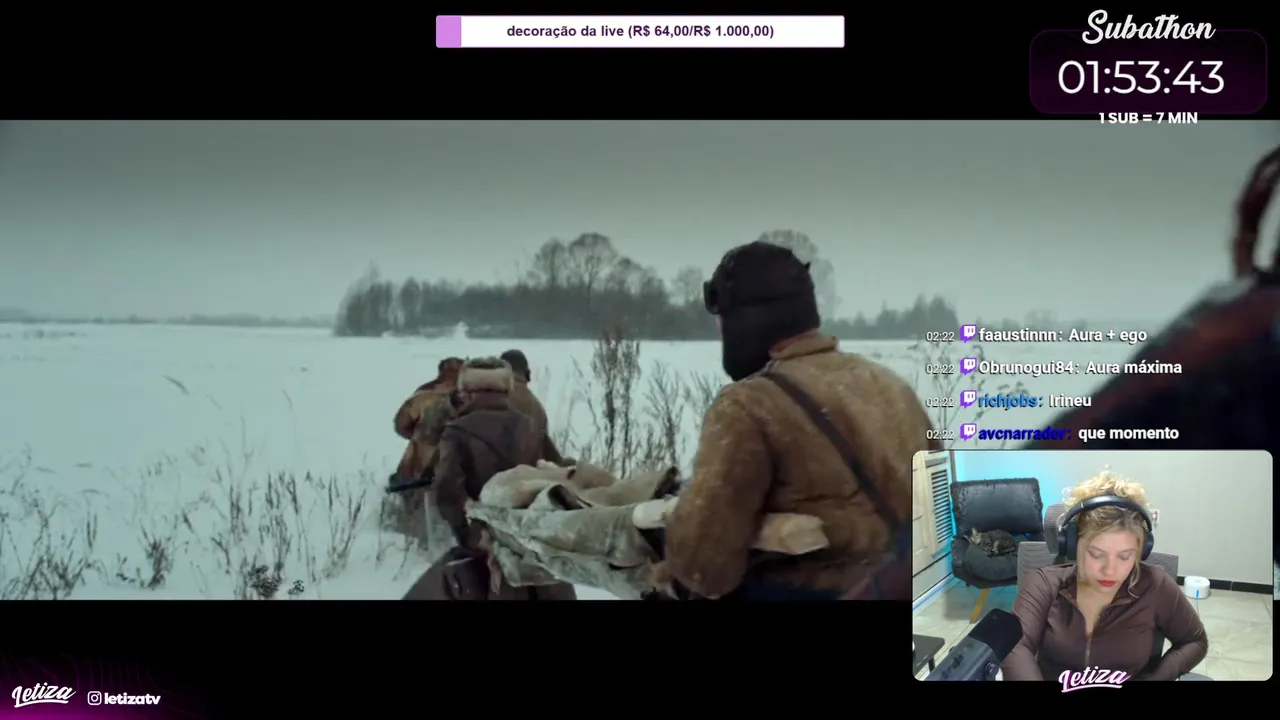Click the username Obrunogui84 in chat
Viewport: 1280px width, 720px height.
[1027, 367]
